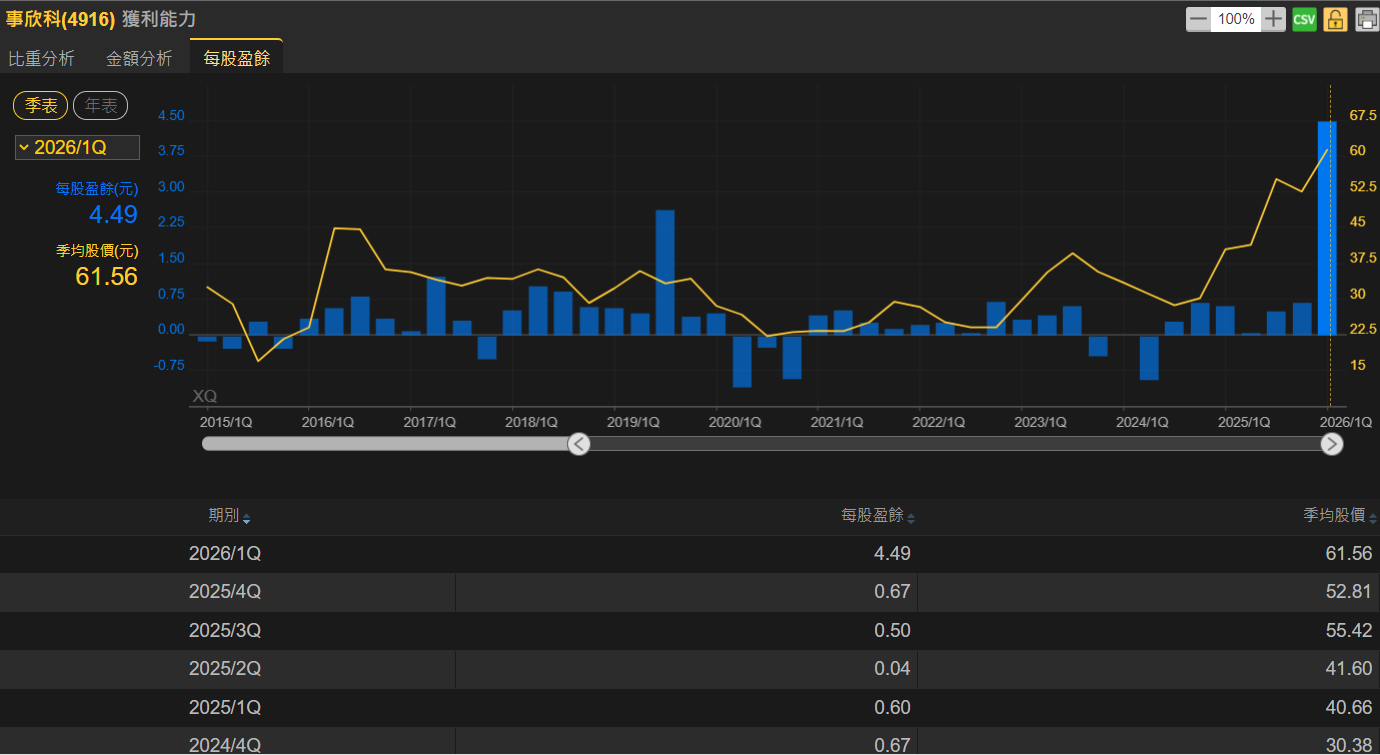Open the 2026/1Q period dropdown
Screen dimensions: 1380x755
77,148
